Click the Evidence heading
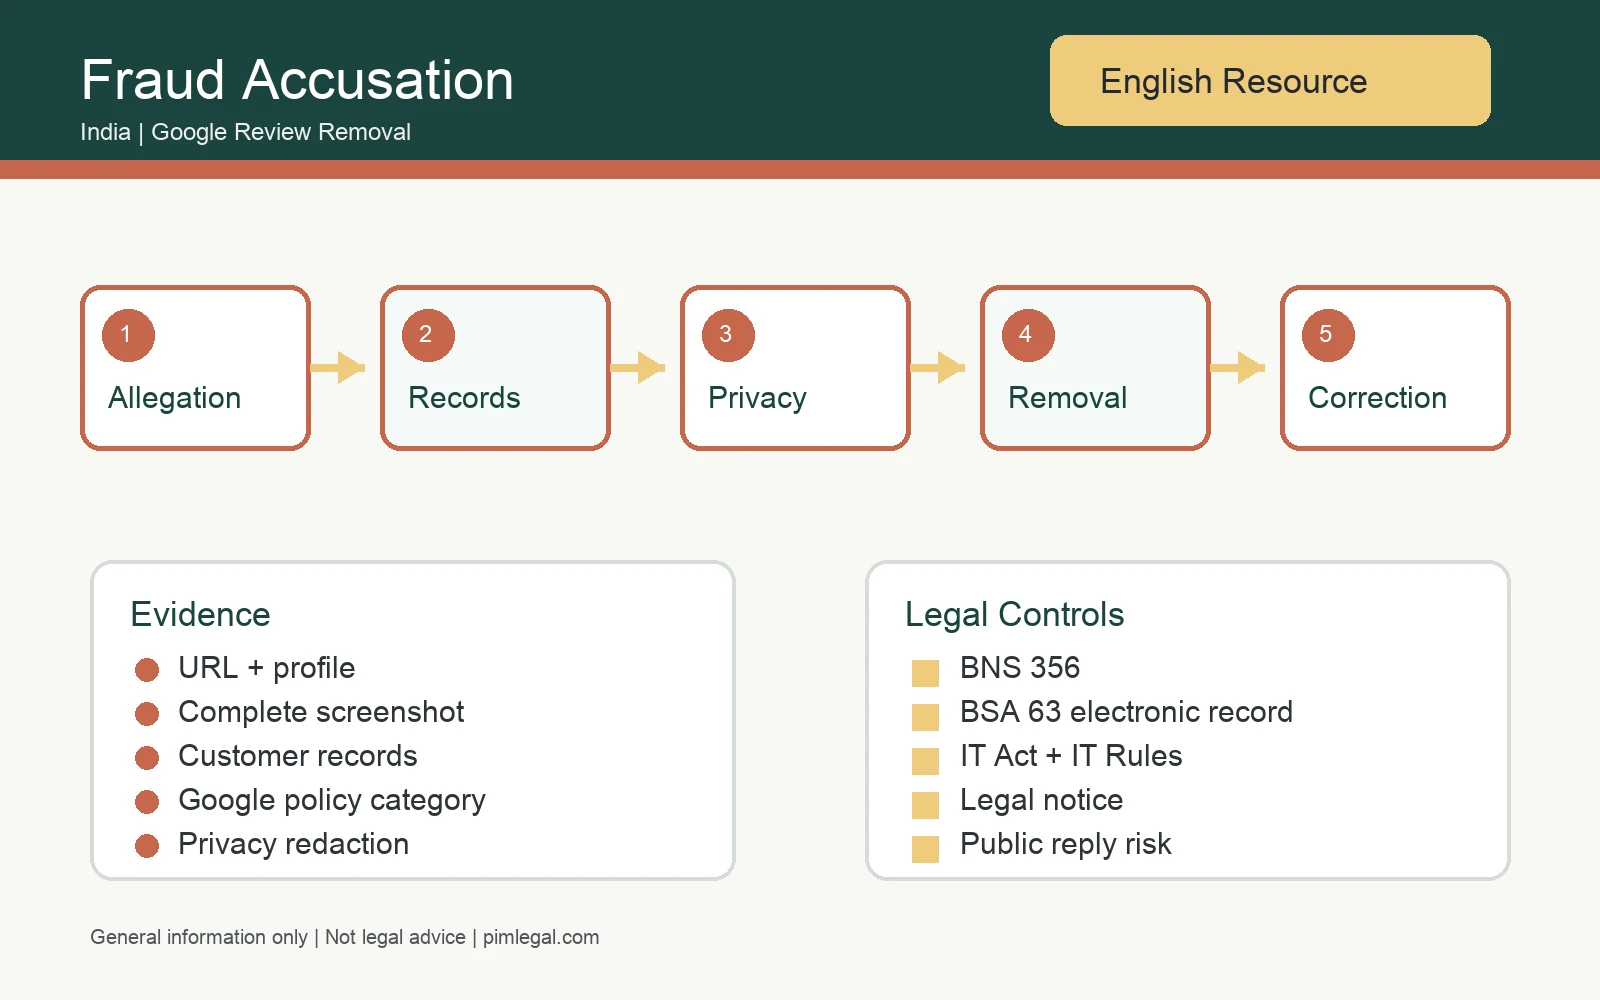Image resolution: width=1600 pixels, height=1000 pixels. (200, 614)
